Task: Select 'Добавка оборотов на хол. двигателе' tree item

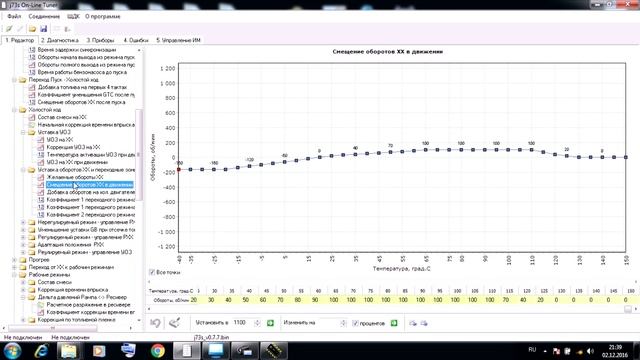Action: click(91, 192)
